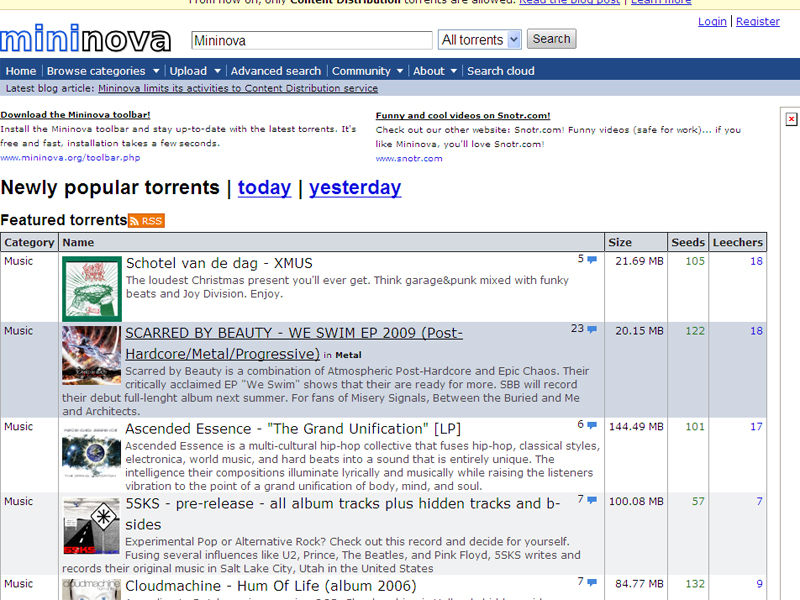The height and width of the screenshot is (600, 800).
Task: Show yesterday's newly popular torrents
Action: (355, 188)
